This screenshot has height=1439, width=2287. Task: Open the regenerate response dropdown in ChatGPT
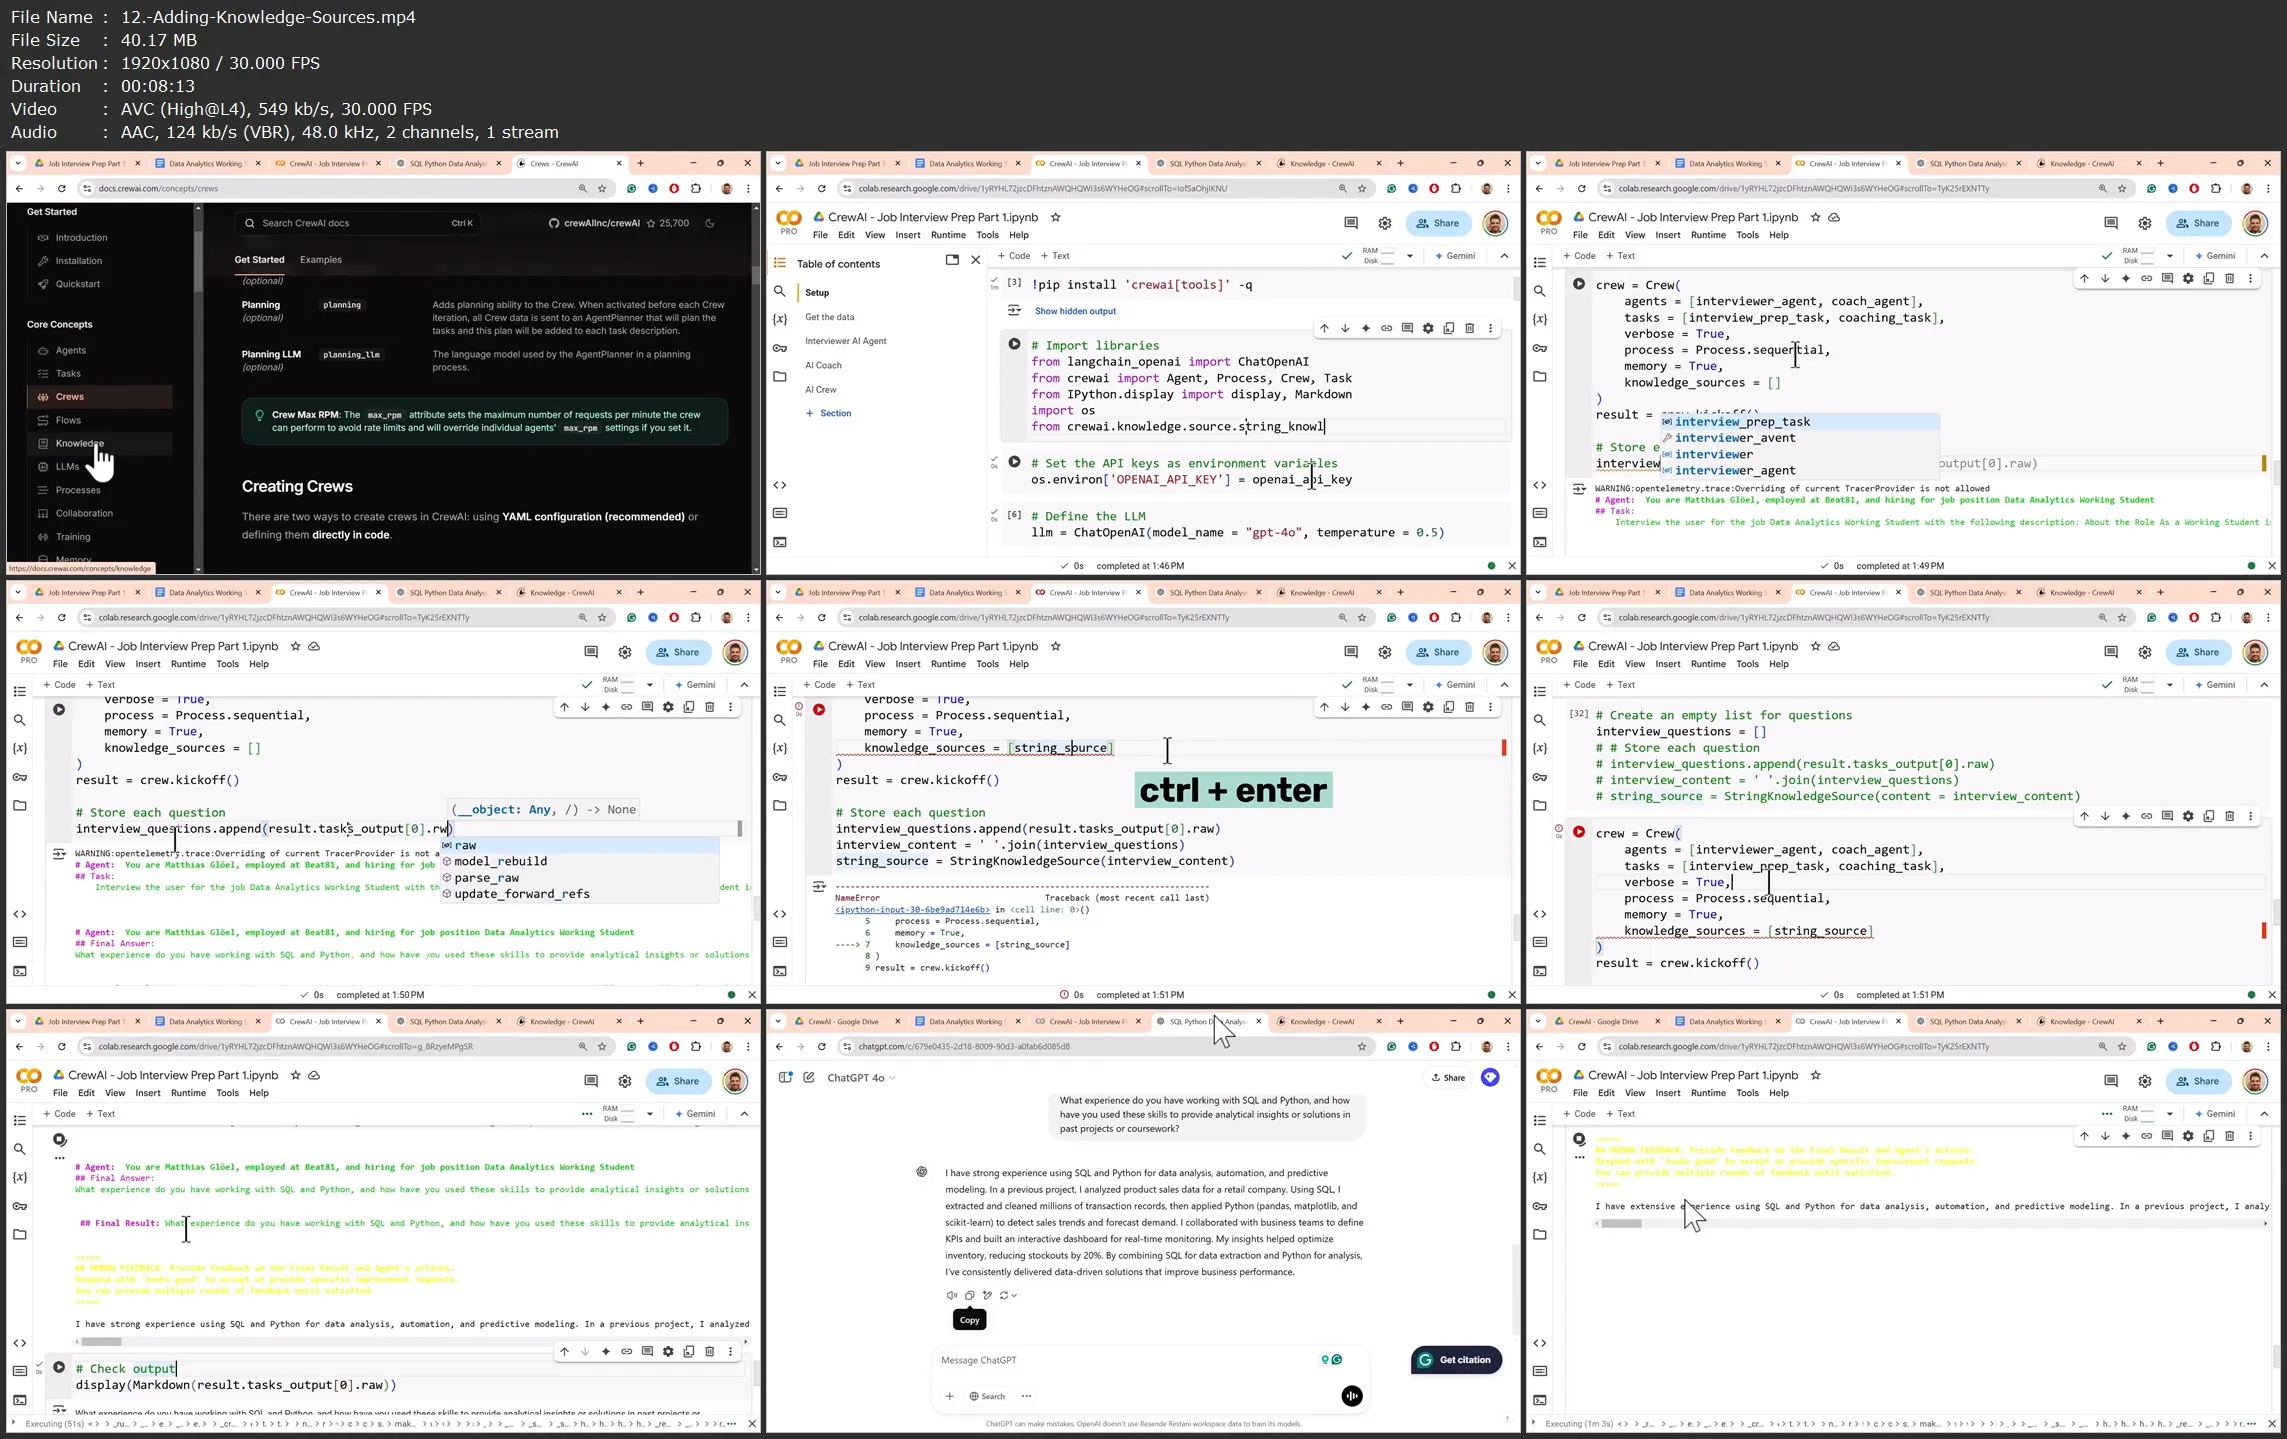click(x=1008, y=1295)
